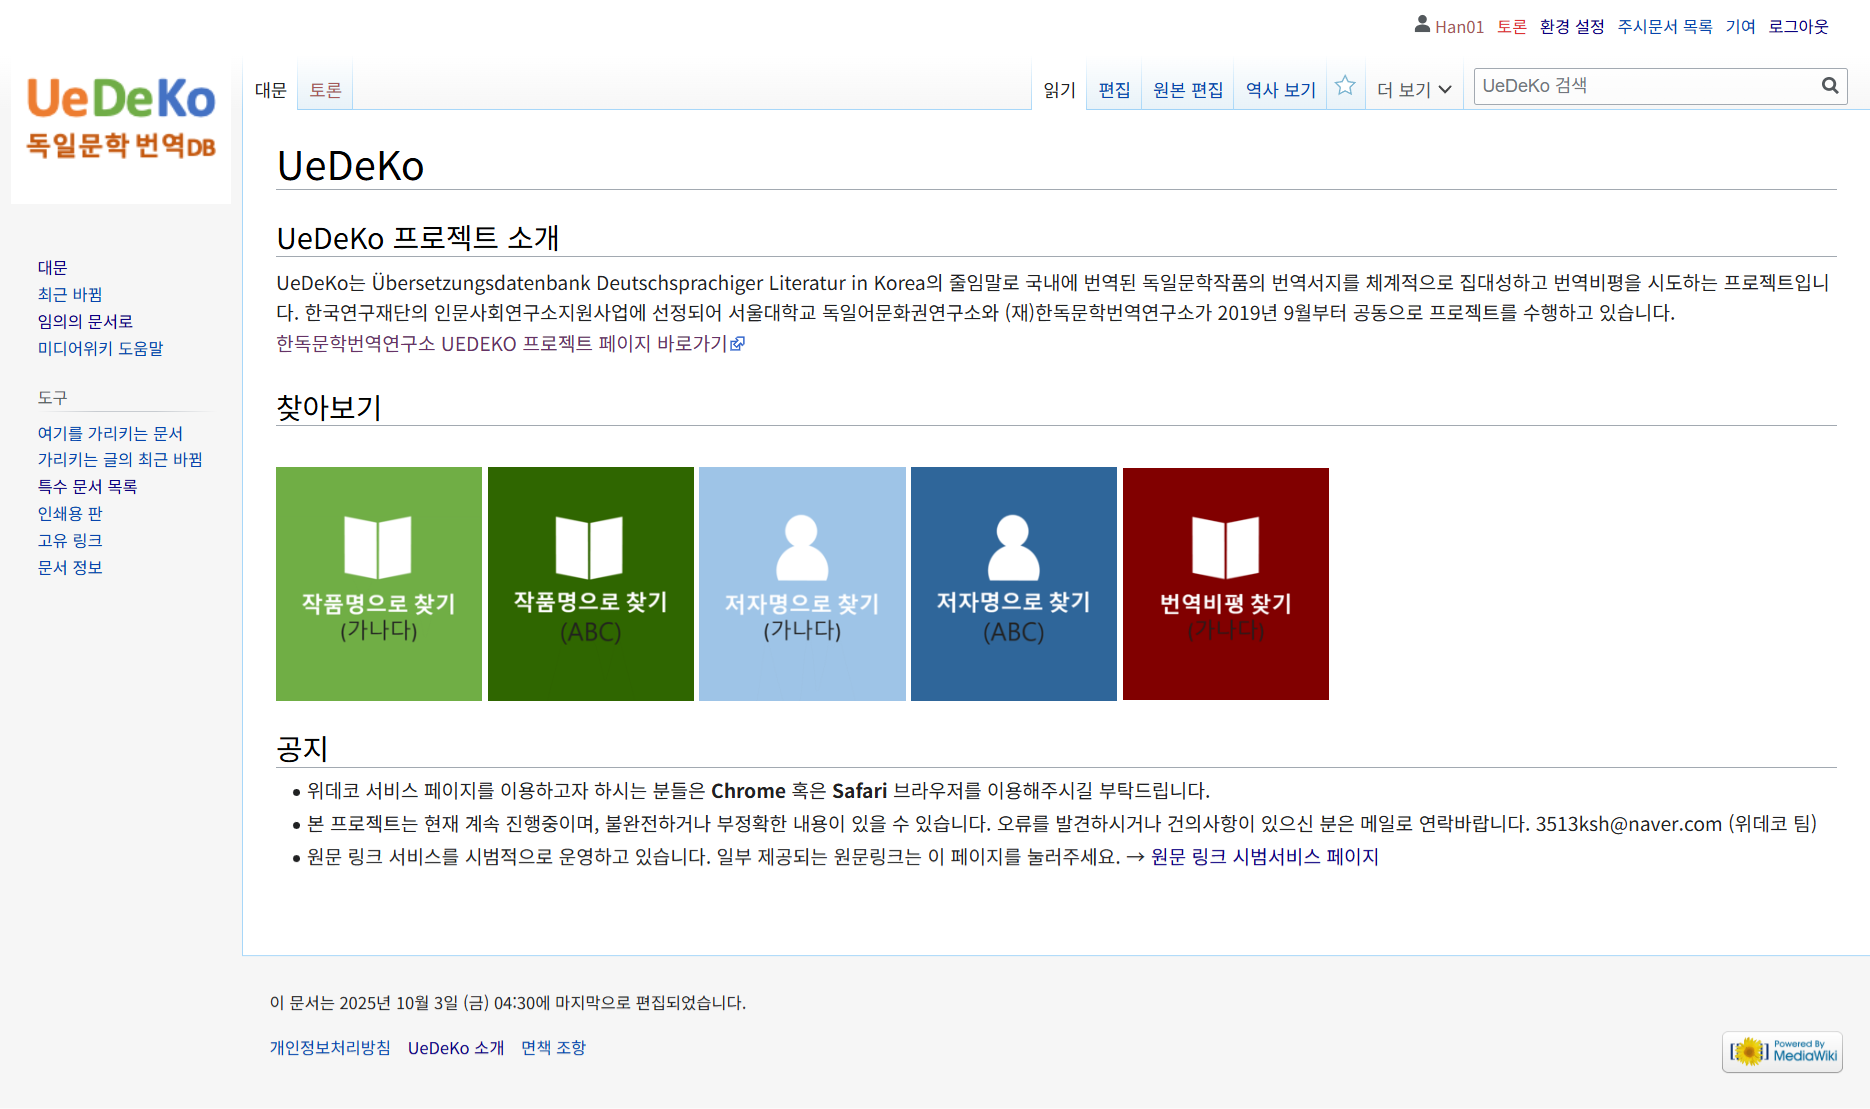Open the 원문 링크 시범서비스 페이지 link
Viewport: 1870px width, 1109px height.
pos(1264,857)
